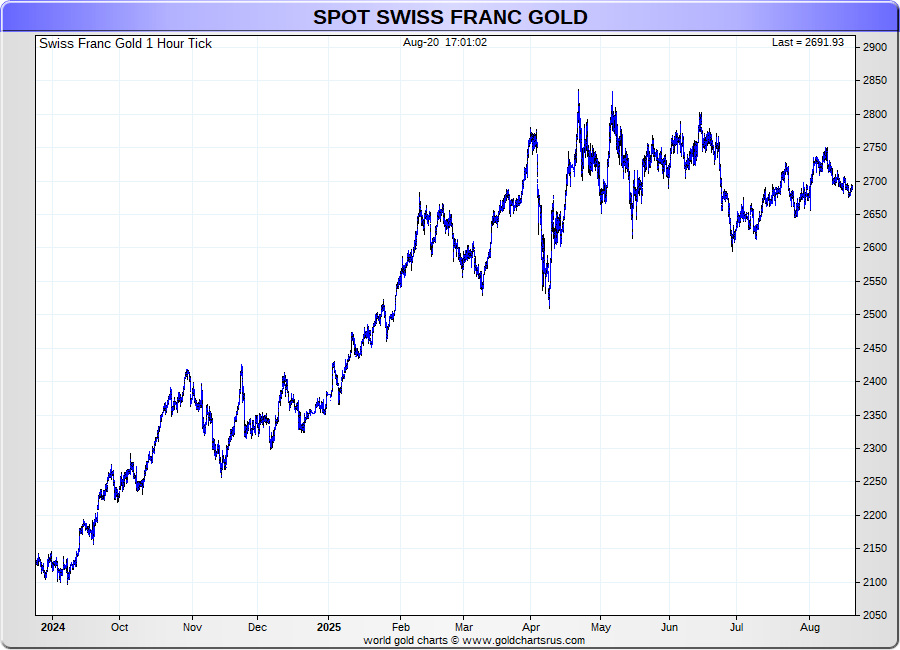
Task: Click the 2750 price axis label
Action: (x=875, y=148)
